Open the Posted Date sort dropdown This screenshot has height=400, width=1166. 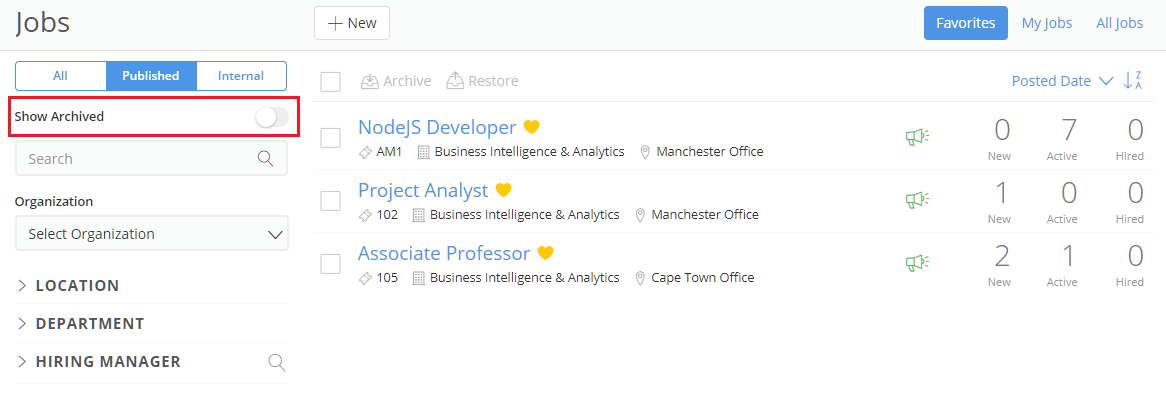tap(1062, 81)
